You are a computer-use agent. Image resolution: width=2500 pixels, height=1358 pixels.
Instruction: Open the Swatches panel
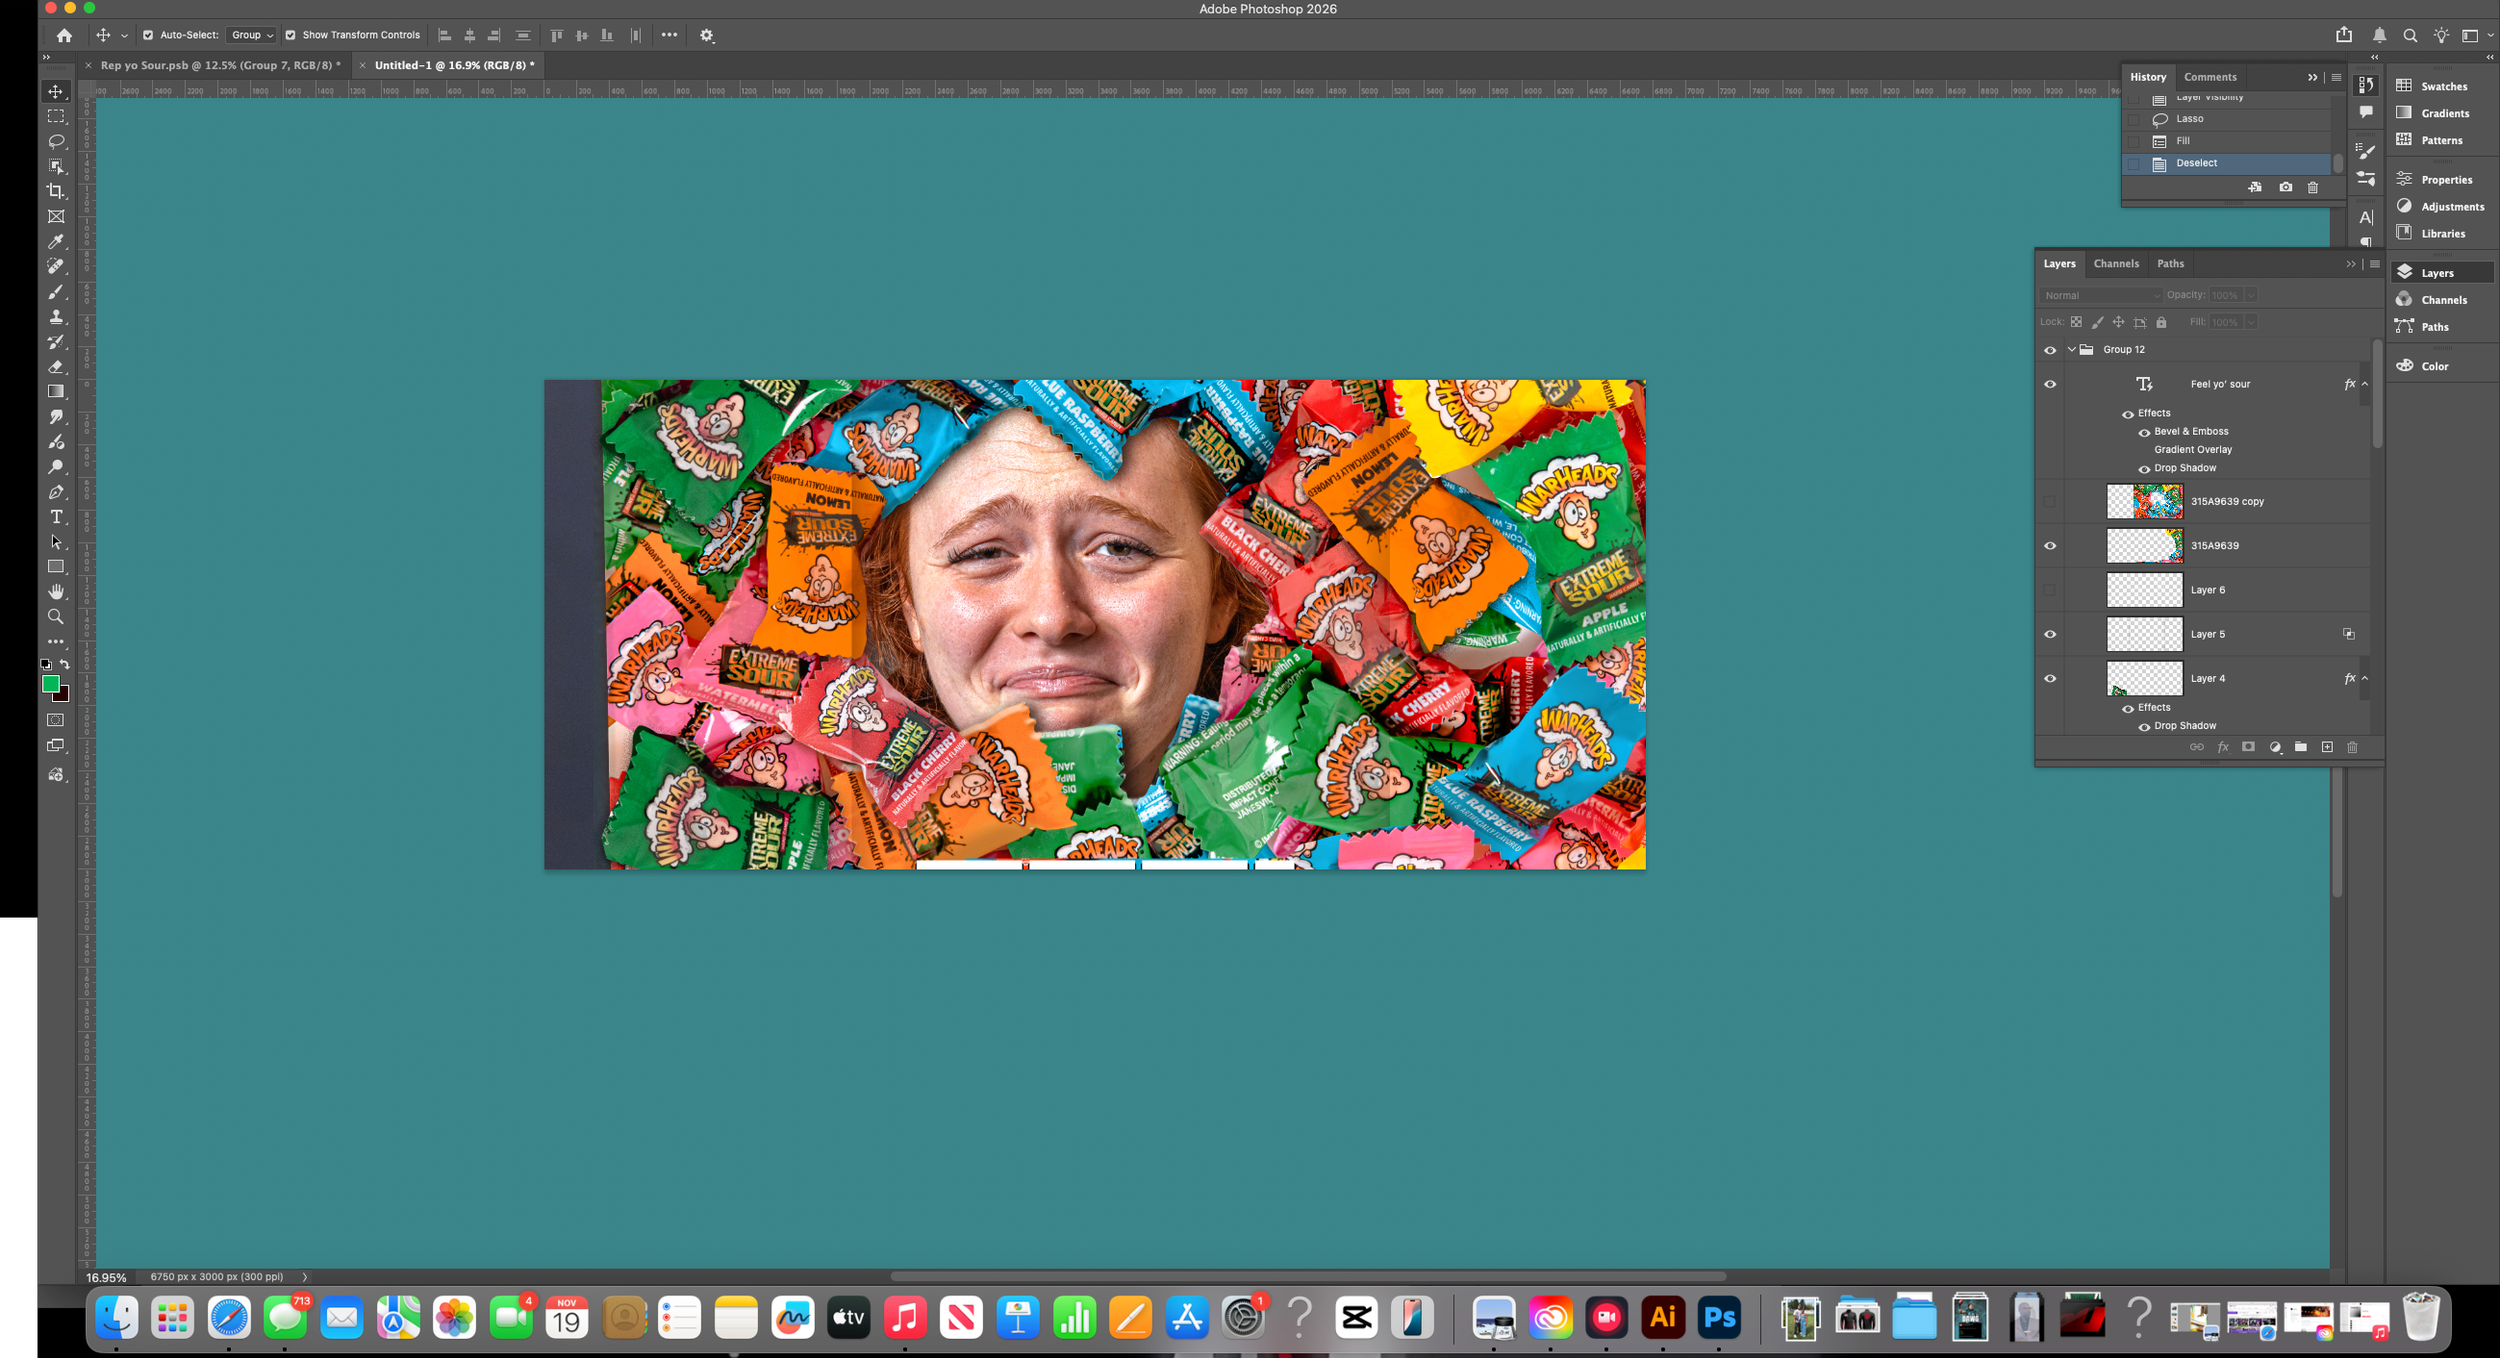coord(2443,86)
